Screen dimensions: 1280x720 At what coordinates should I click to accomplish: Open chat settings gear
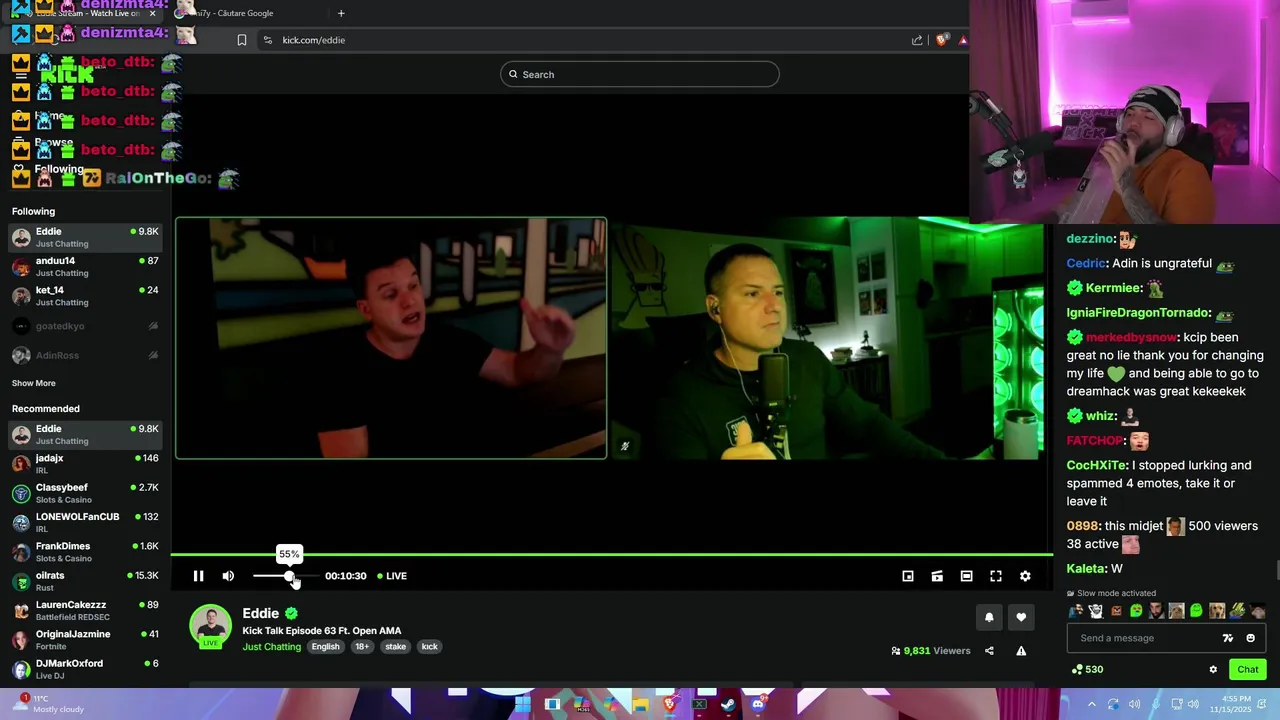[x=1213, y=670]
